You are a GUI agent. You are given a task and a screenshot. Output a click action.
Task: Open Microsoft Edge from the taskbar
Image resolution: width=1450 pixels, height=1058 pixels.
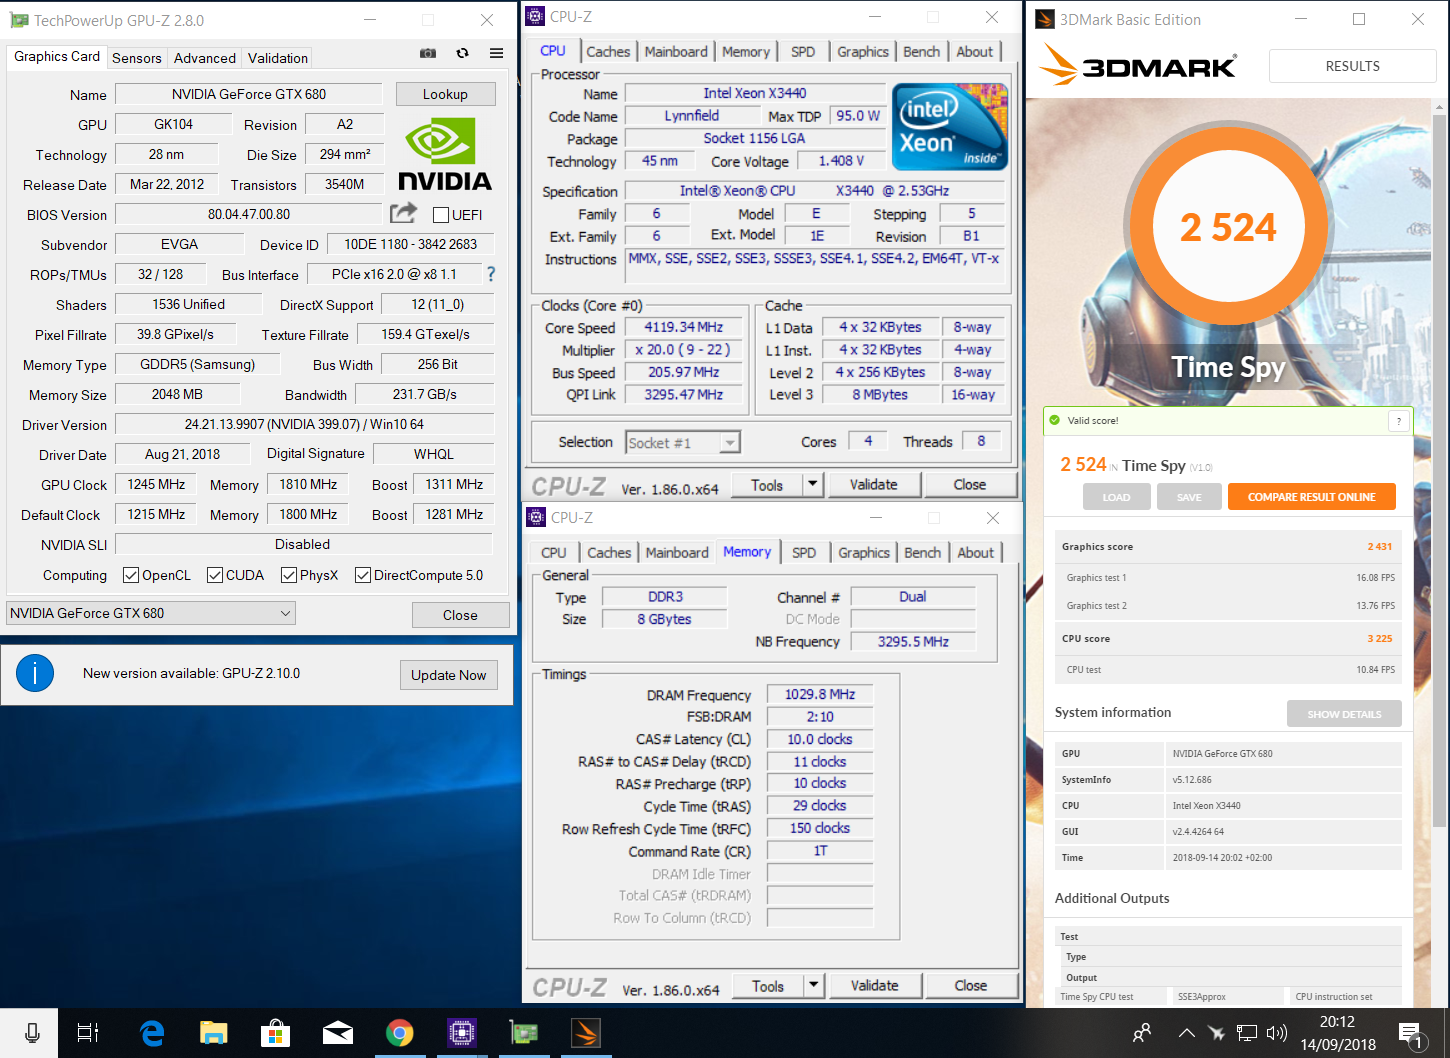(152, 1033)
